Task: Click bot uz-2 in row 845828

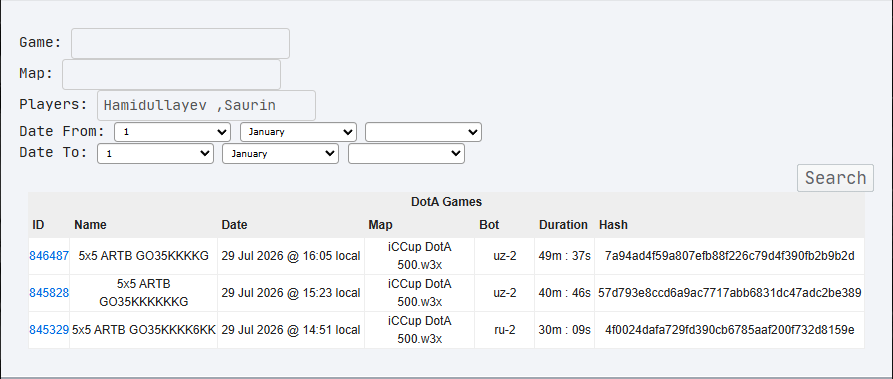Action: 505,293
